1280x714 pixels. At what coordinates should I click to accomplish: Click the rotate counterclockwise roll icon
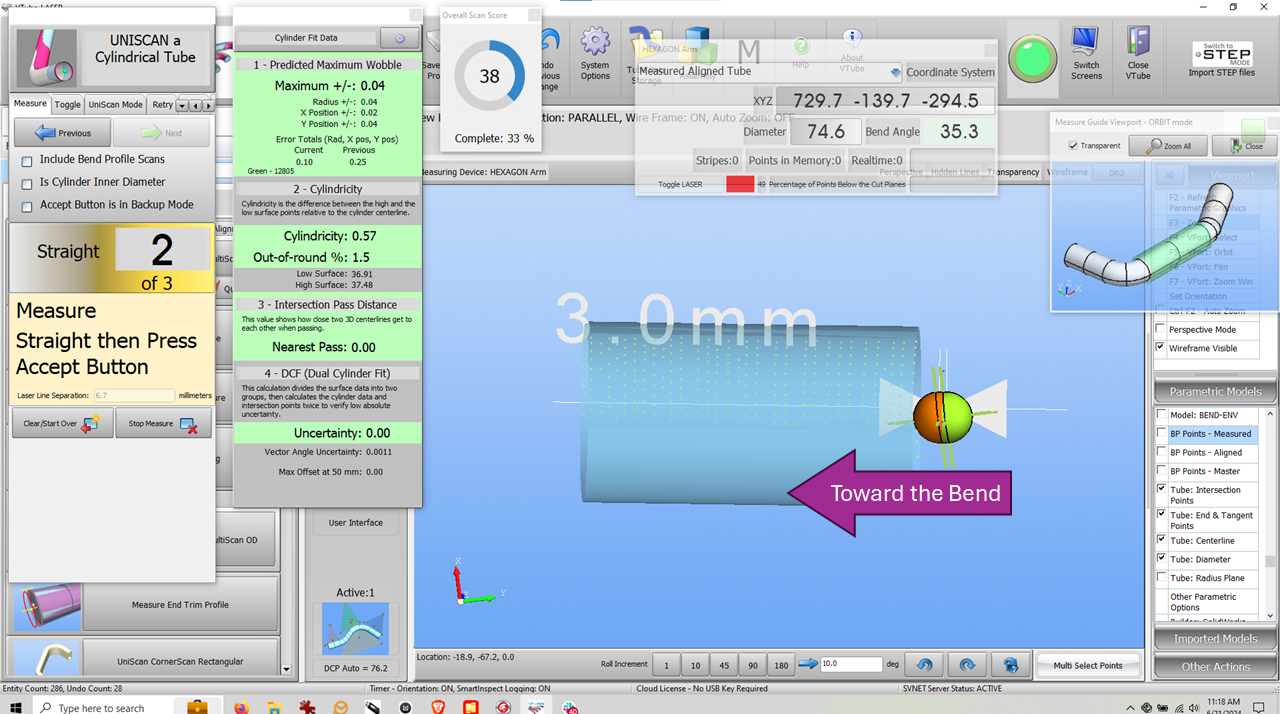[924, 664]
